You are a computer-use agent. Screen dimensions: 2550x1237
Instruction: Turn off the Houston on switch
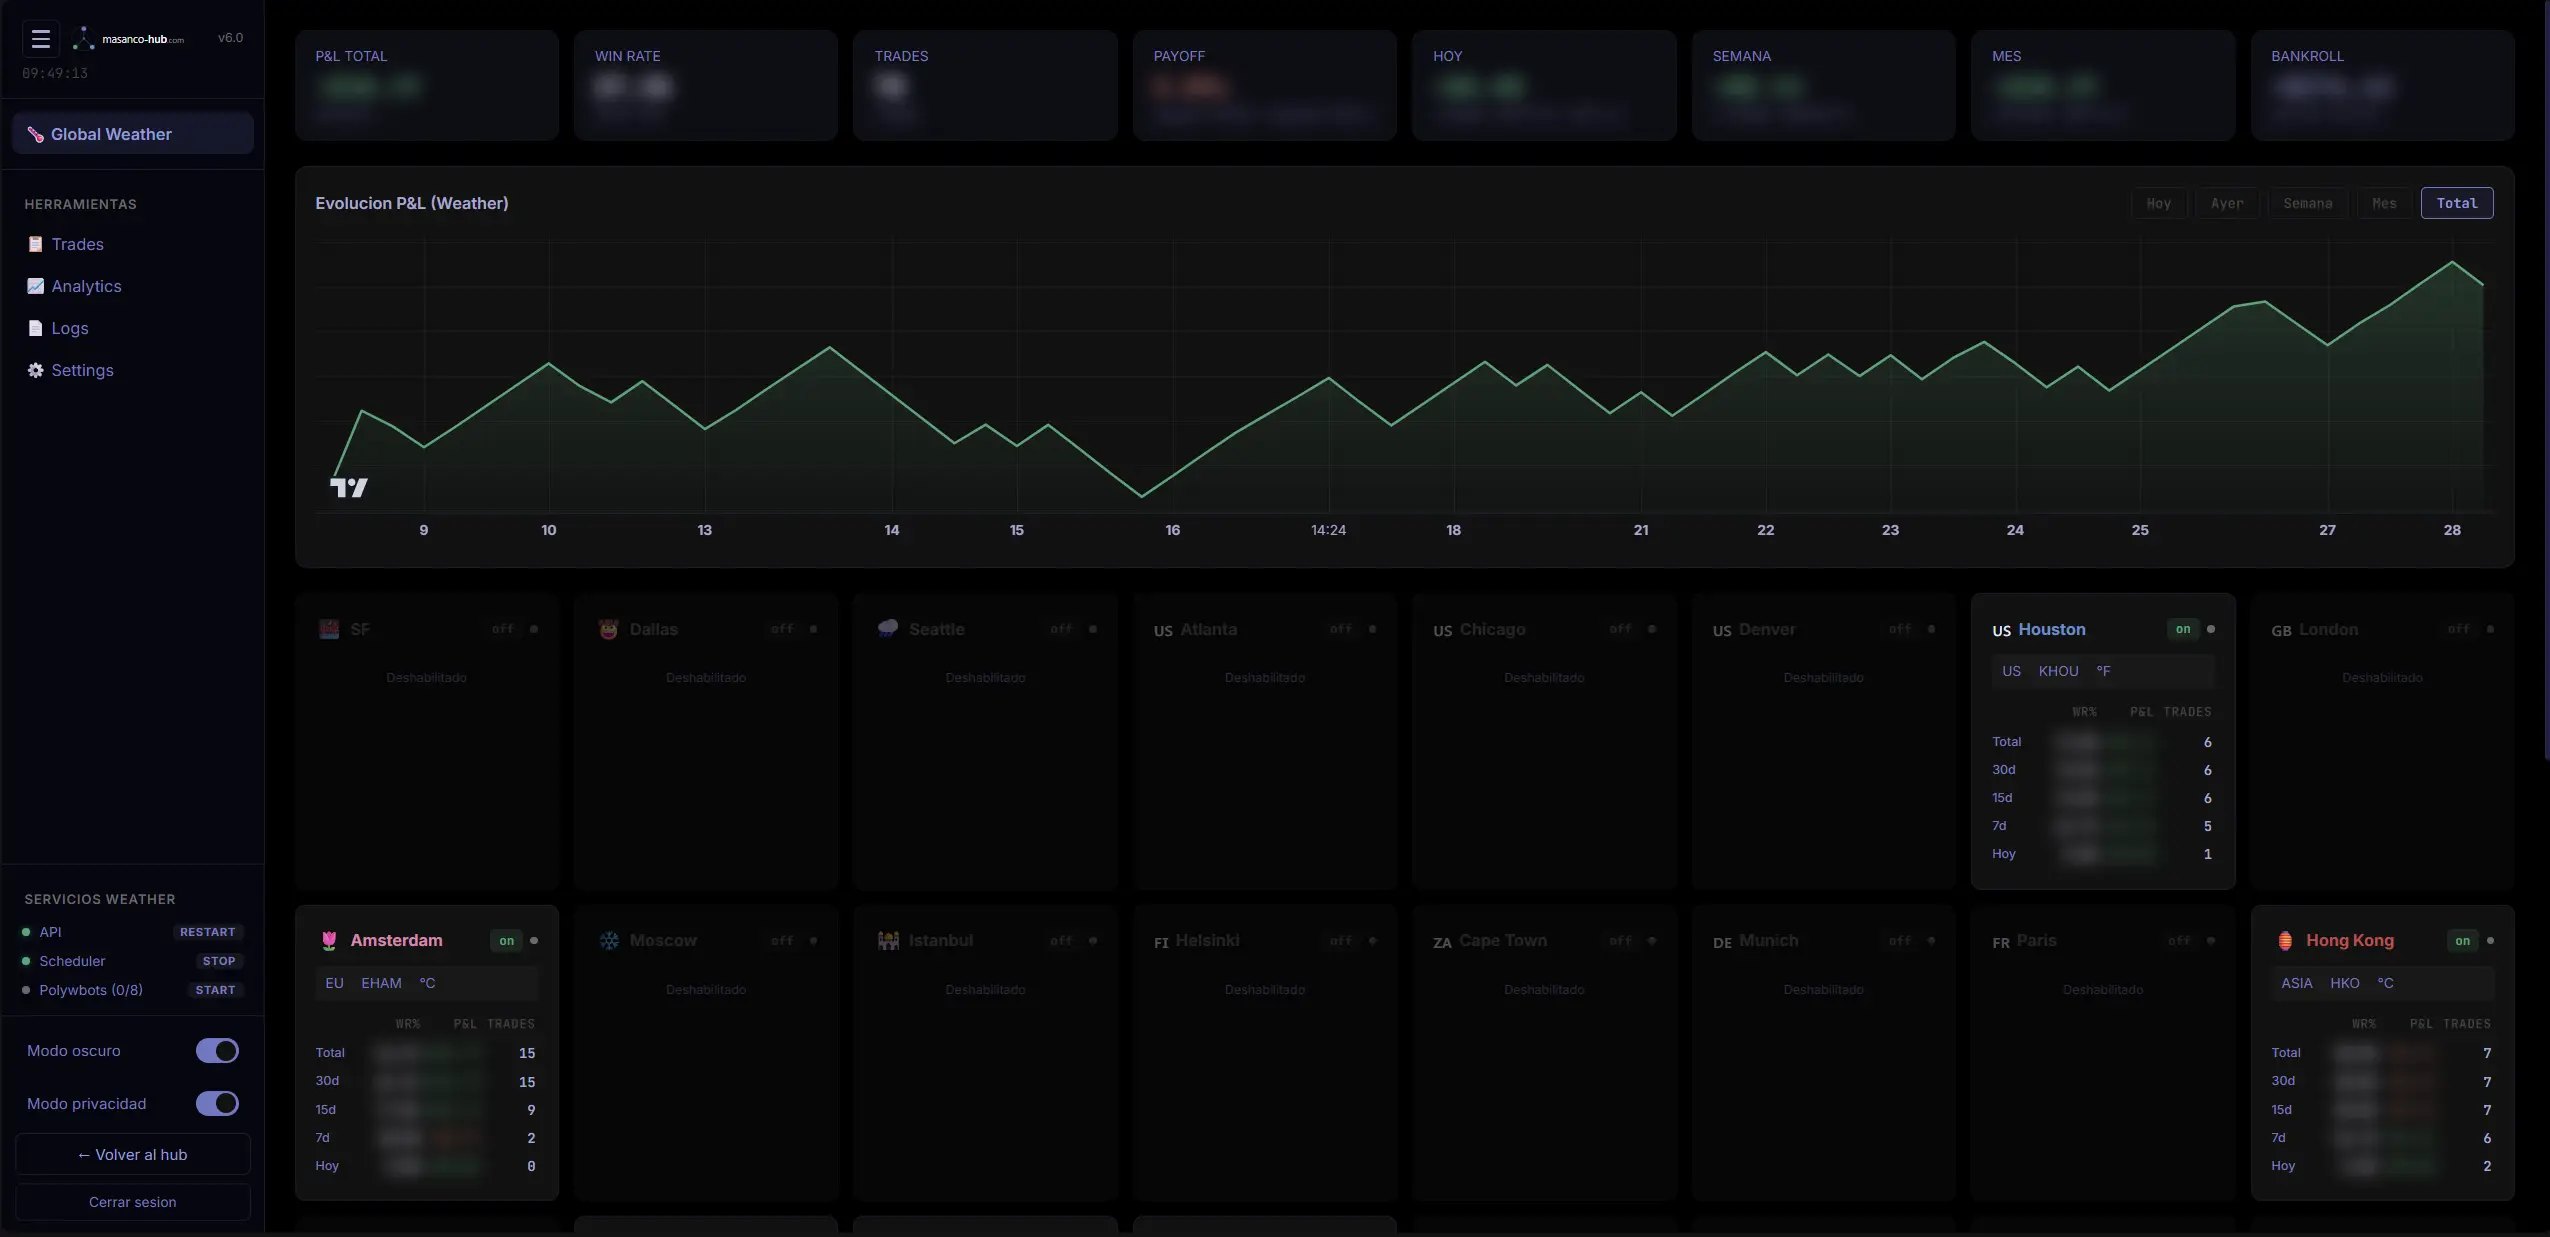click(2183, 629)
